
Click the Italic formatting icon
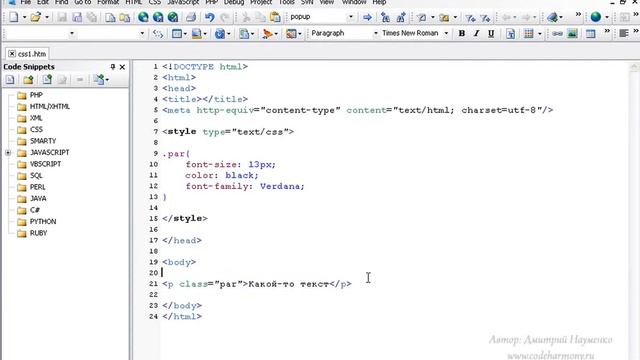click(476, 33)
